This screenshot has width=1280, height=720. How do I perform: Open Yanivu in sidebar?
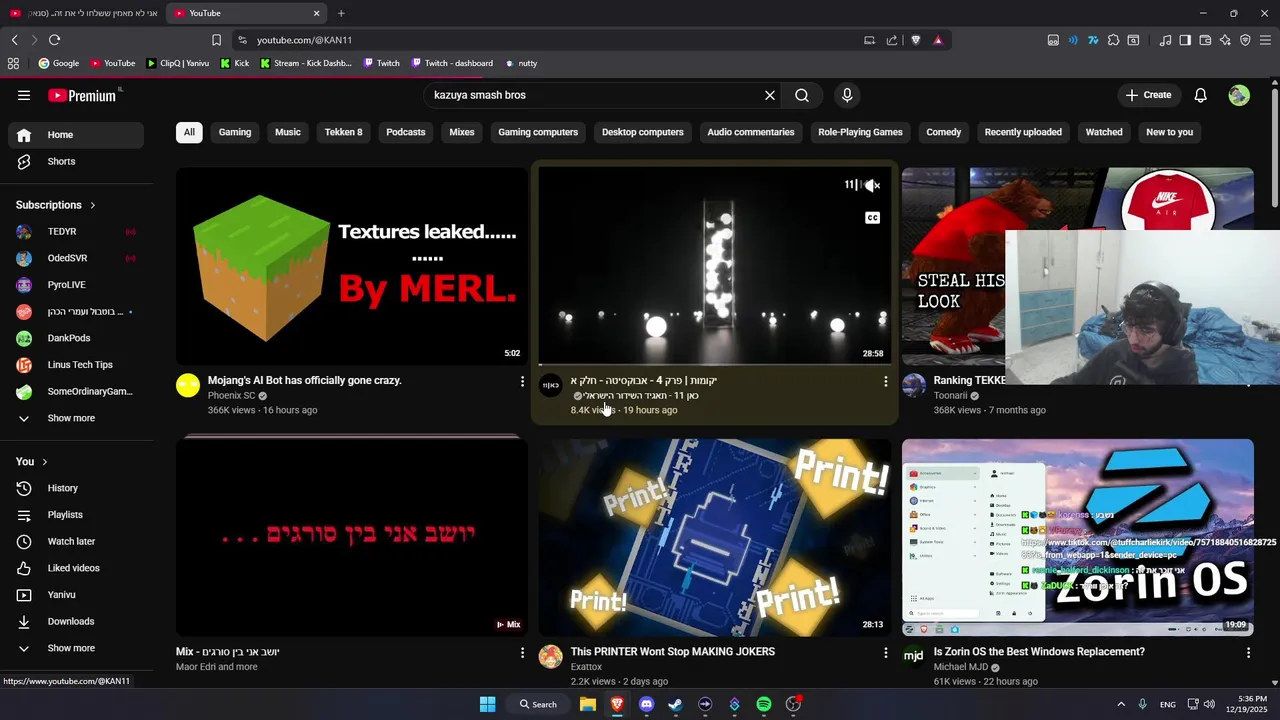(x=76, y=595)
